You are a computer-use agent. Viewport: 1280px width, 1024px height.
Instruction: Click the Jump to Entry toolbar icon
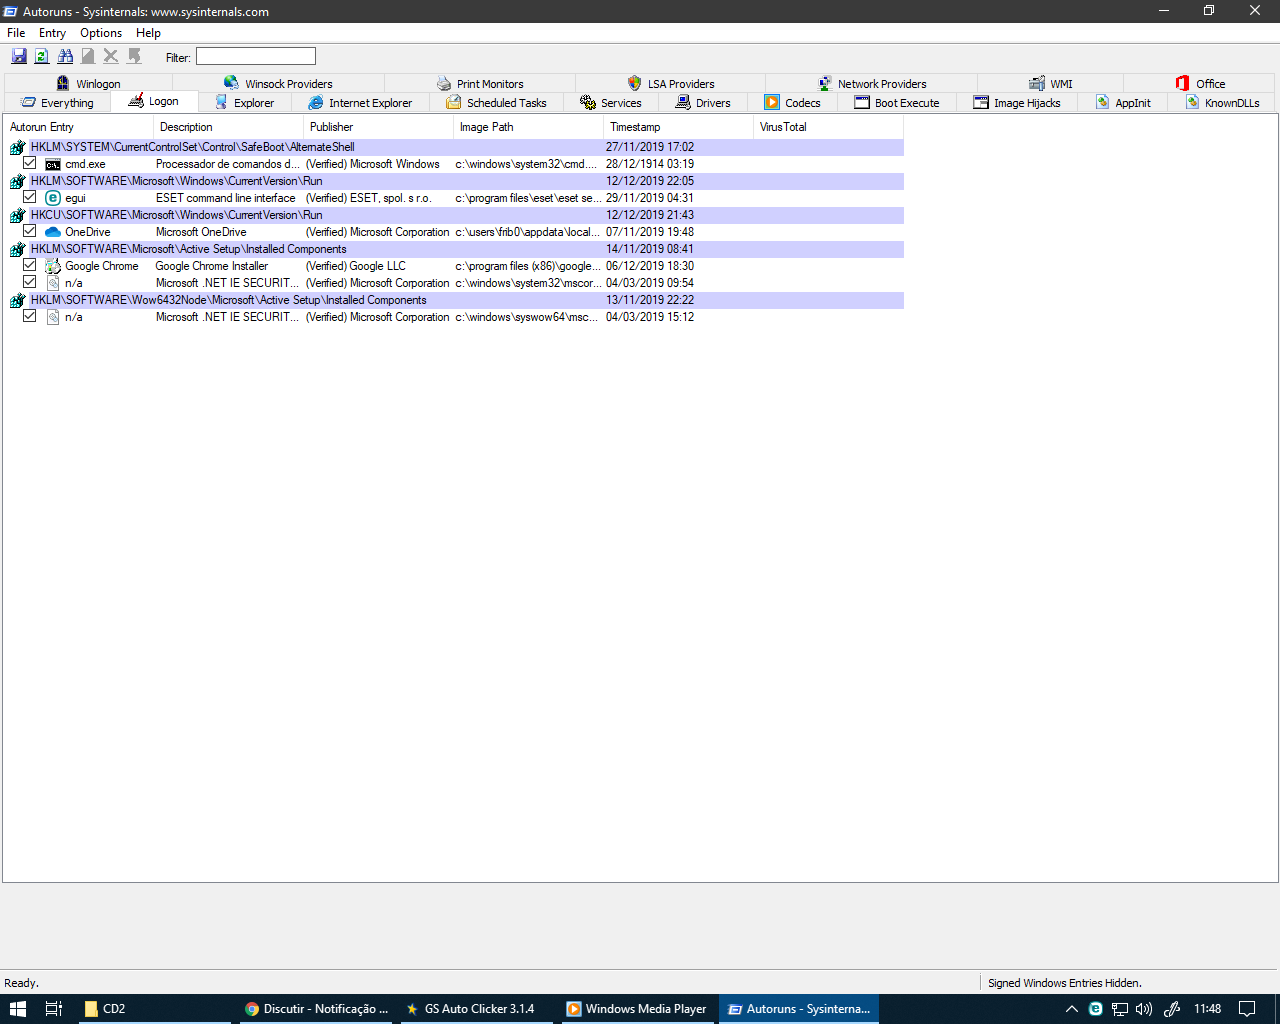click(x=134, y=57)
